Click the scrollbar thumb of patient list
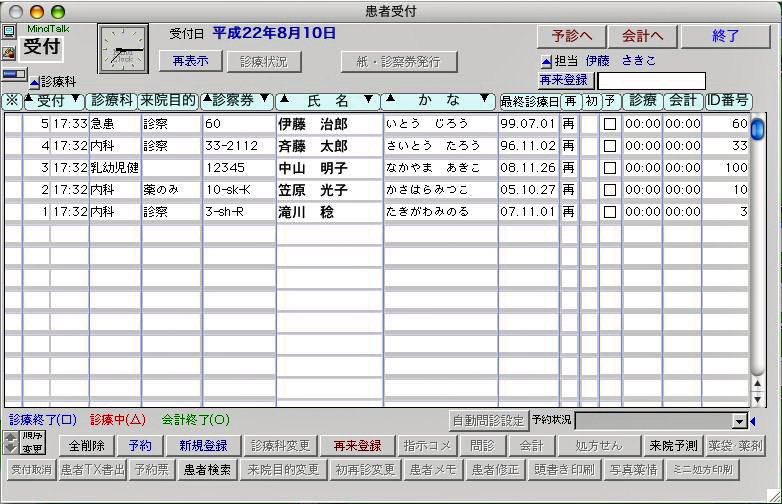The width and height of the screenshot is (782, 504). point(758,129)
